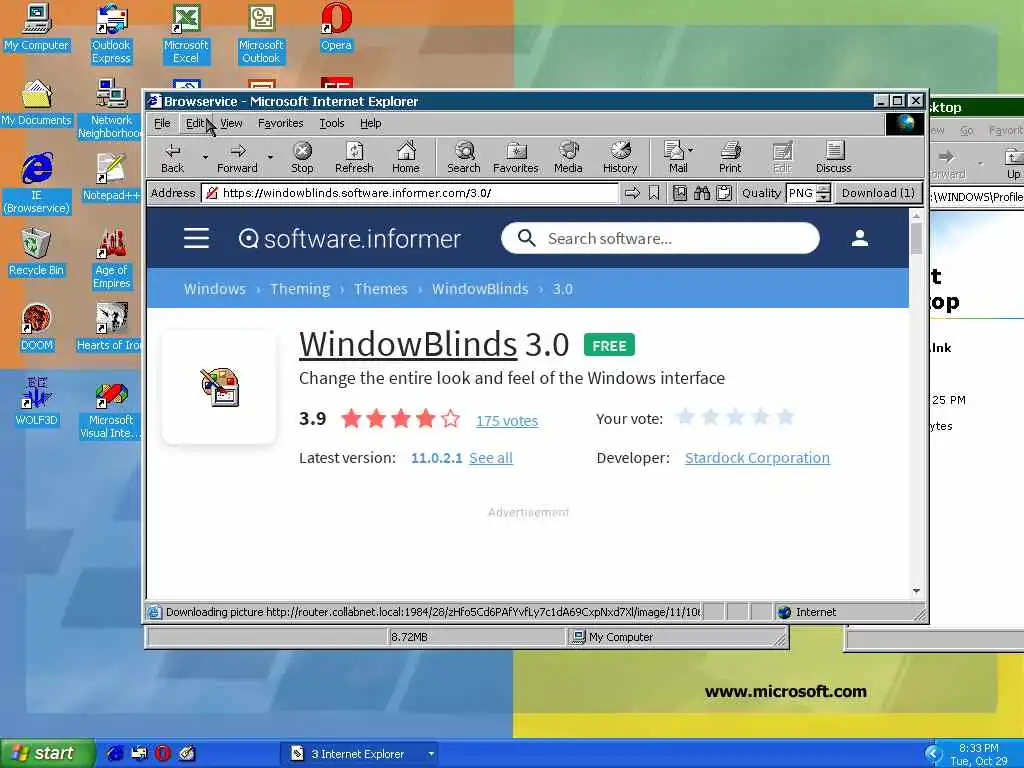Expand the Mail button dropdown arrow
Viewport: 1024px width, 768px height.
(x=690, y=150)
